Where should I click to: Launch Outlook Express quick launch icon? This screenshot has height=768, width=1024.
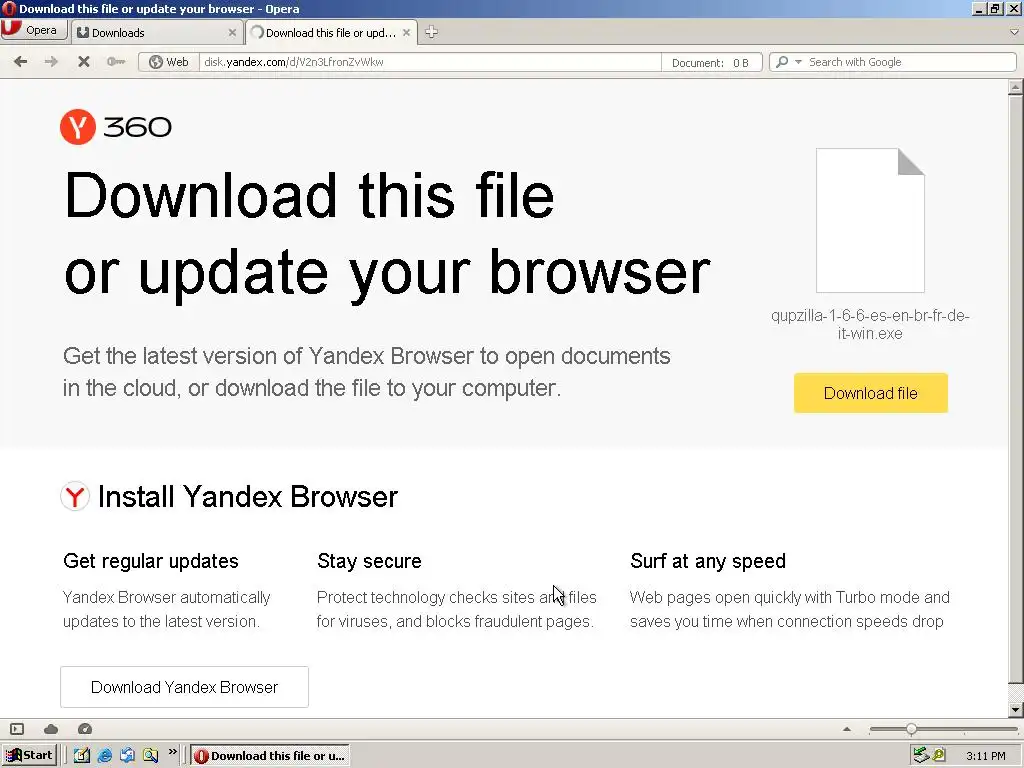[x=127, y=756]
